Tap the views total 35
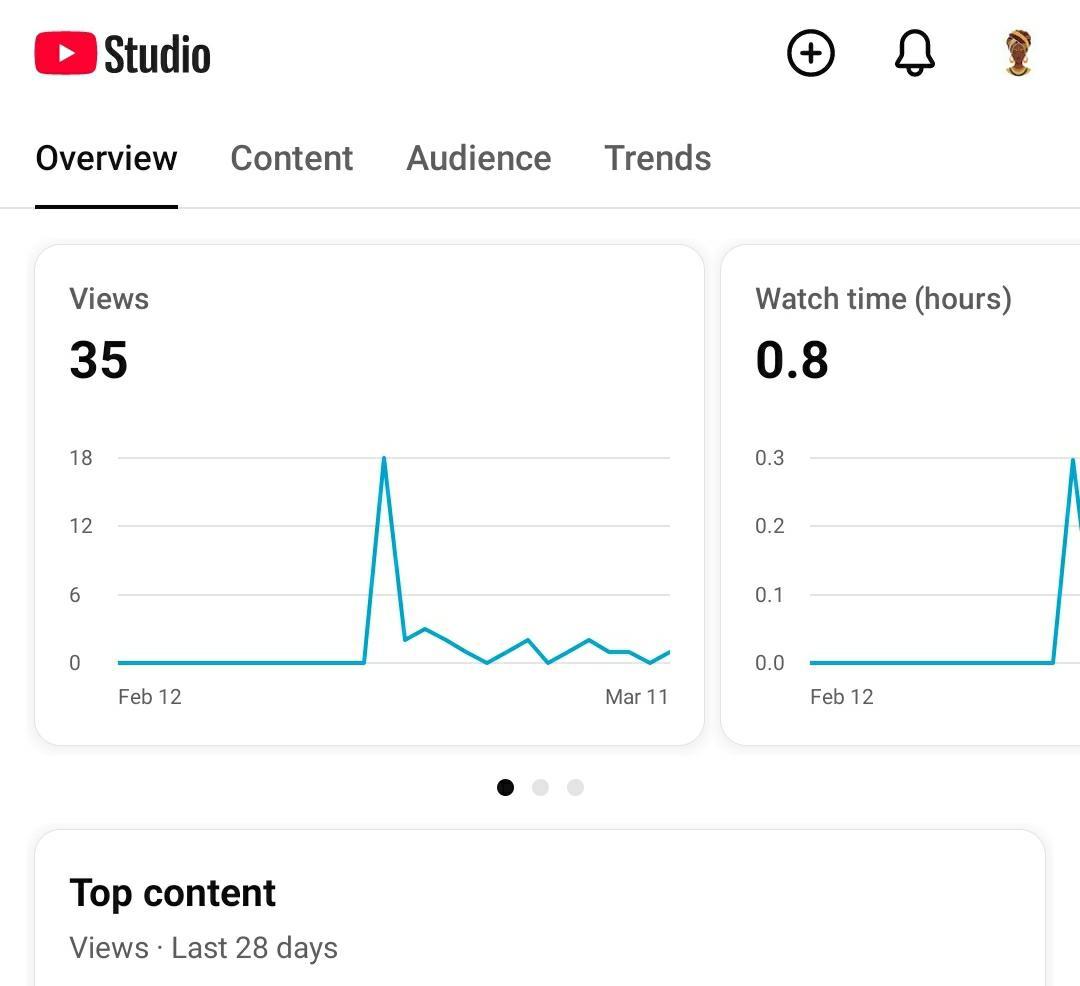 98,359
